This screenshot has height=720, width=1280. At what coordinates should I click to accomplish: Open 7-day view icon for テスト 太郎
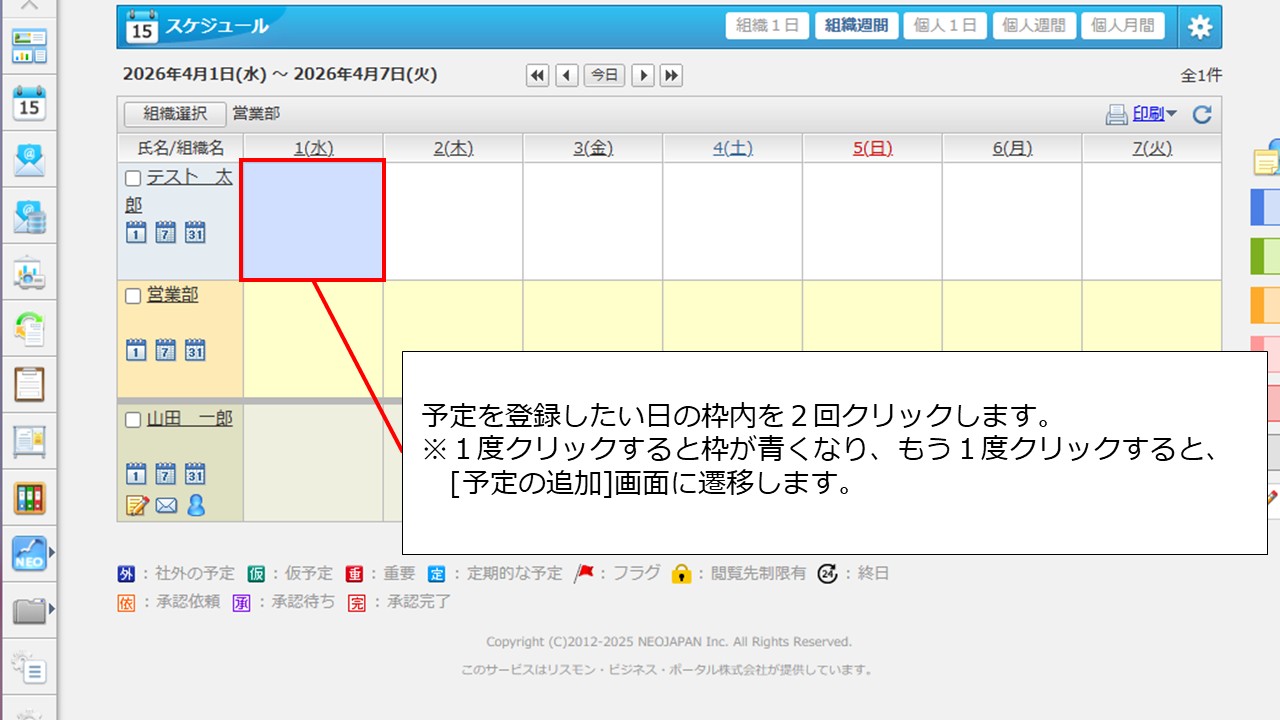pyautogui.click(x=166, y=232)
